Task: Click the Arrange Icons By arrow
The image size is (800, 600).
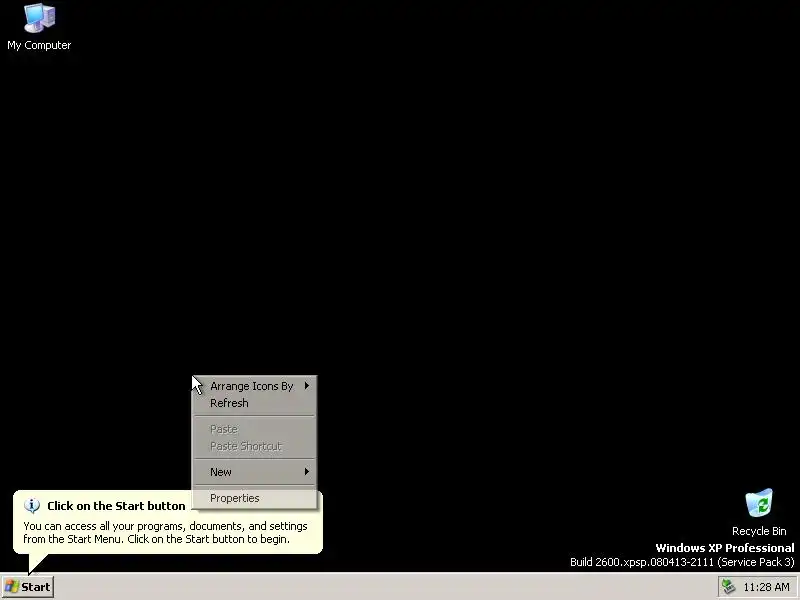Action: 307,386
